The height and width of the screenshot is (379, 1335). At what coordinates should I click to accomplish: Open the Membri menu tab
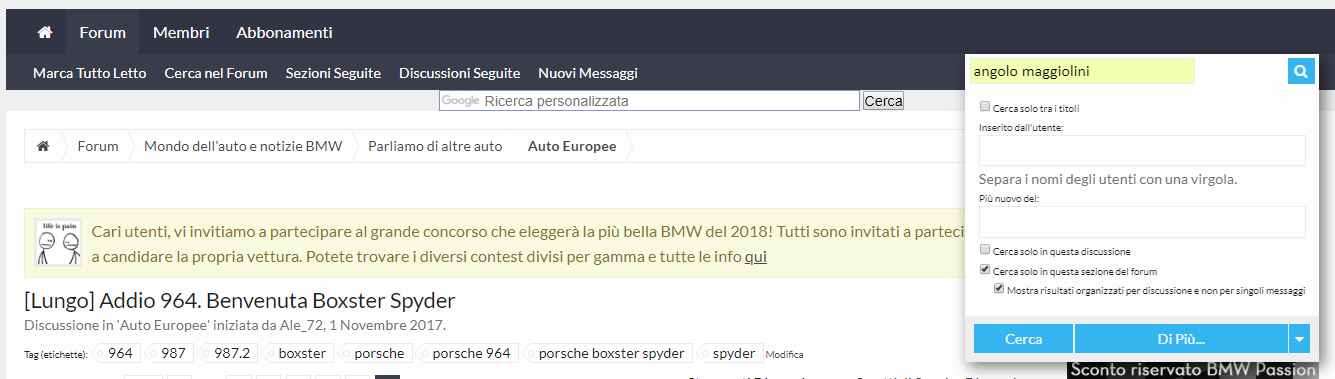(x=181, y=32)
